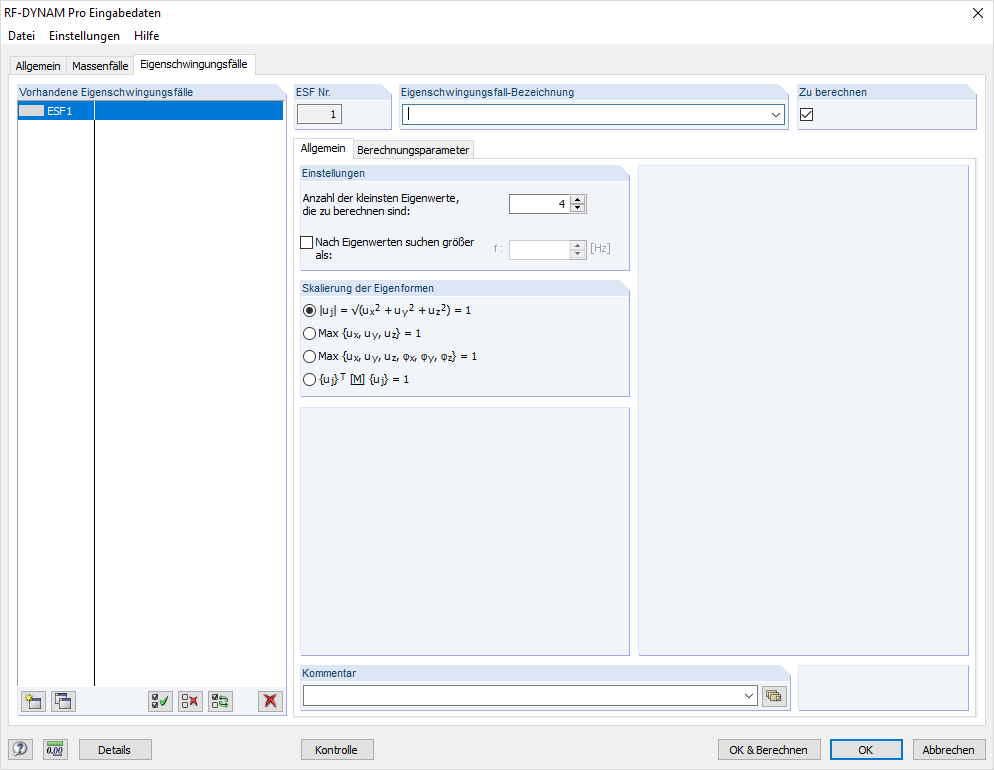Open the Details dialog
This screenshot has height=770, width=994.
click(115, 749)
